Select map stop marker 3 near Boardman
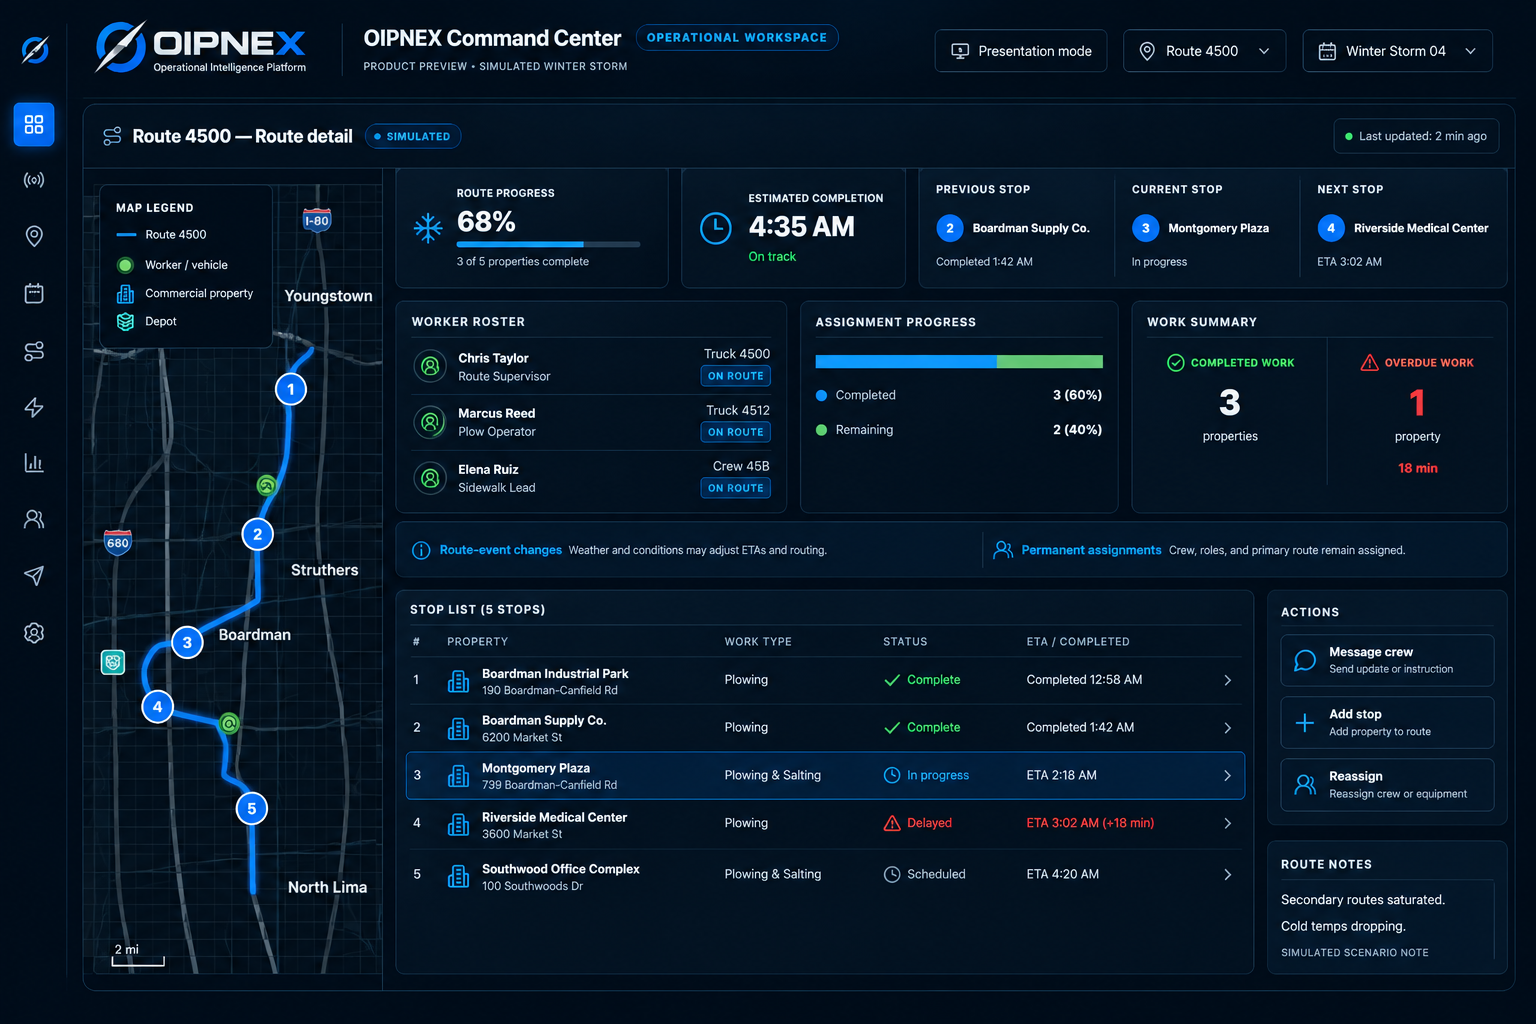The height and width of the screenshot is (1024, 1536). [x=187, y=642]
